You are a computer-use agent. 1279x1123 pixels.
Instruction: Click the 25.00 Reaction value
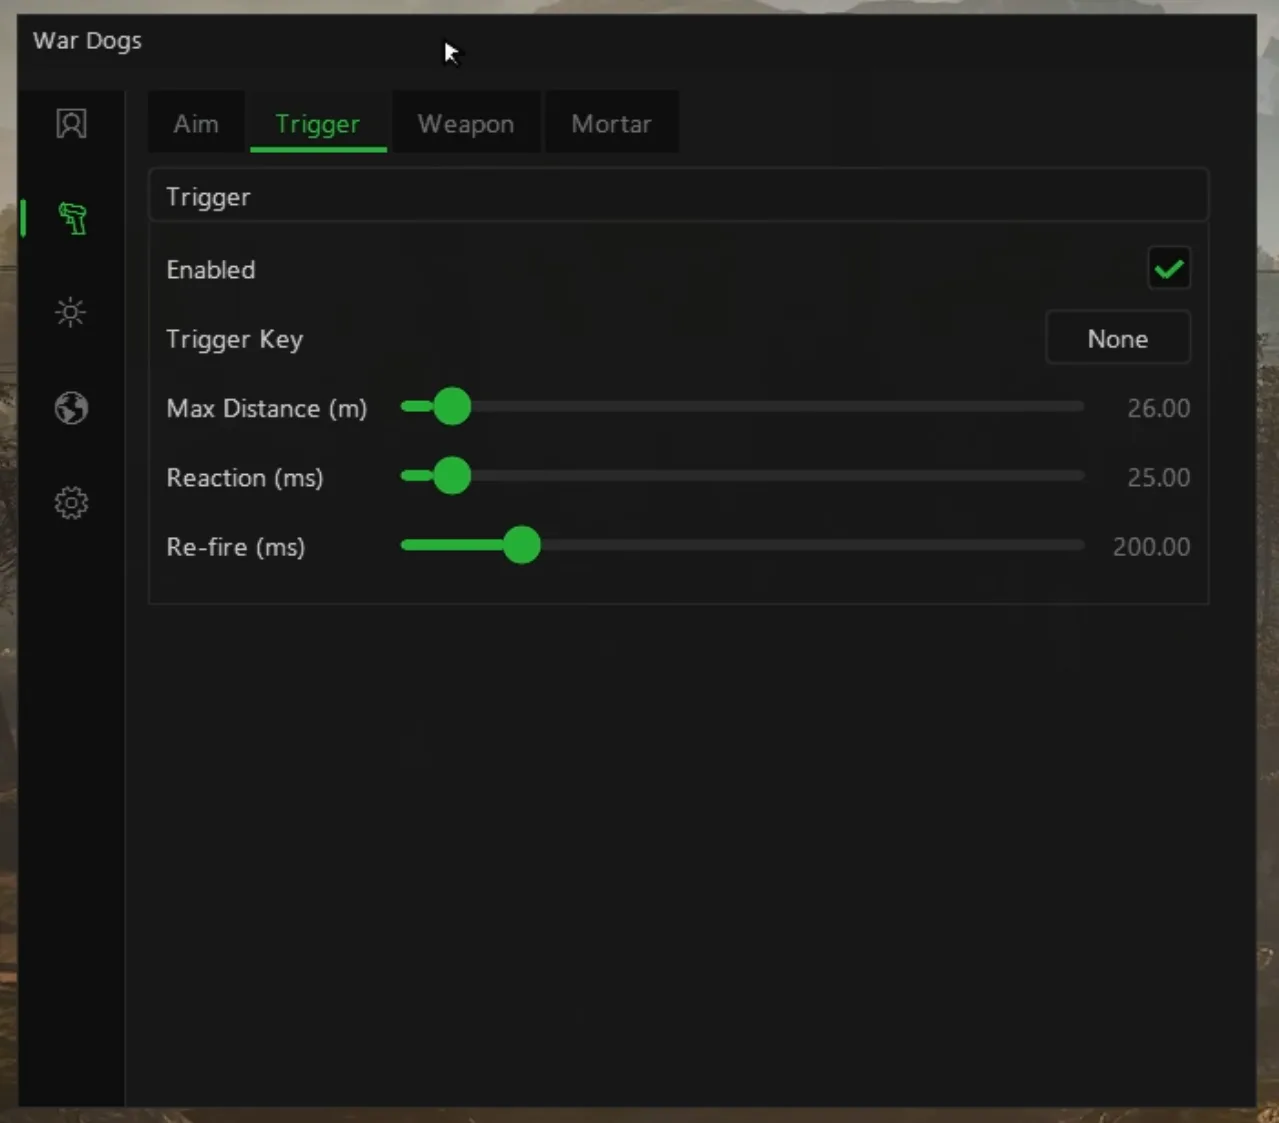[1159, 477]
